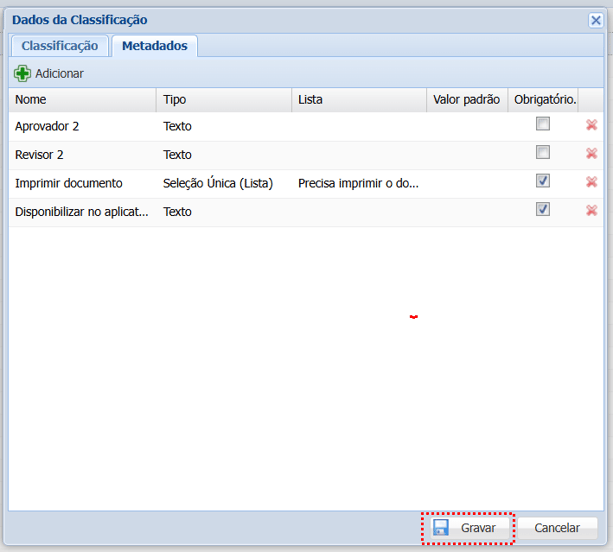This screenshot has width=613, height=552.
Task: Remove the Disponibilizar no aplicativo row
Action: pyautogui.click(x=591, y=210)
